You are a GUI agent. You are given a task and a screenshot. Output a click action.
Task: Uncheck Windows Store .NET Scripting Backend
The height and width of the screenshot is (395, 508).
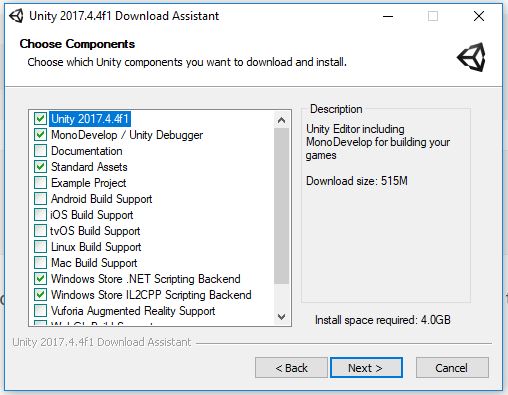tap(40, 279)
